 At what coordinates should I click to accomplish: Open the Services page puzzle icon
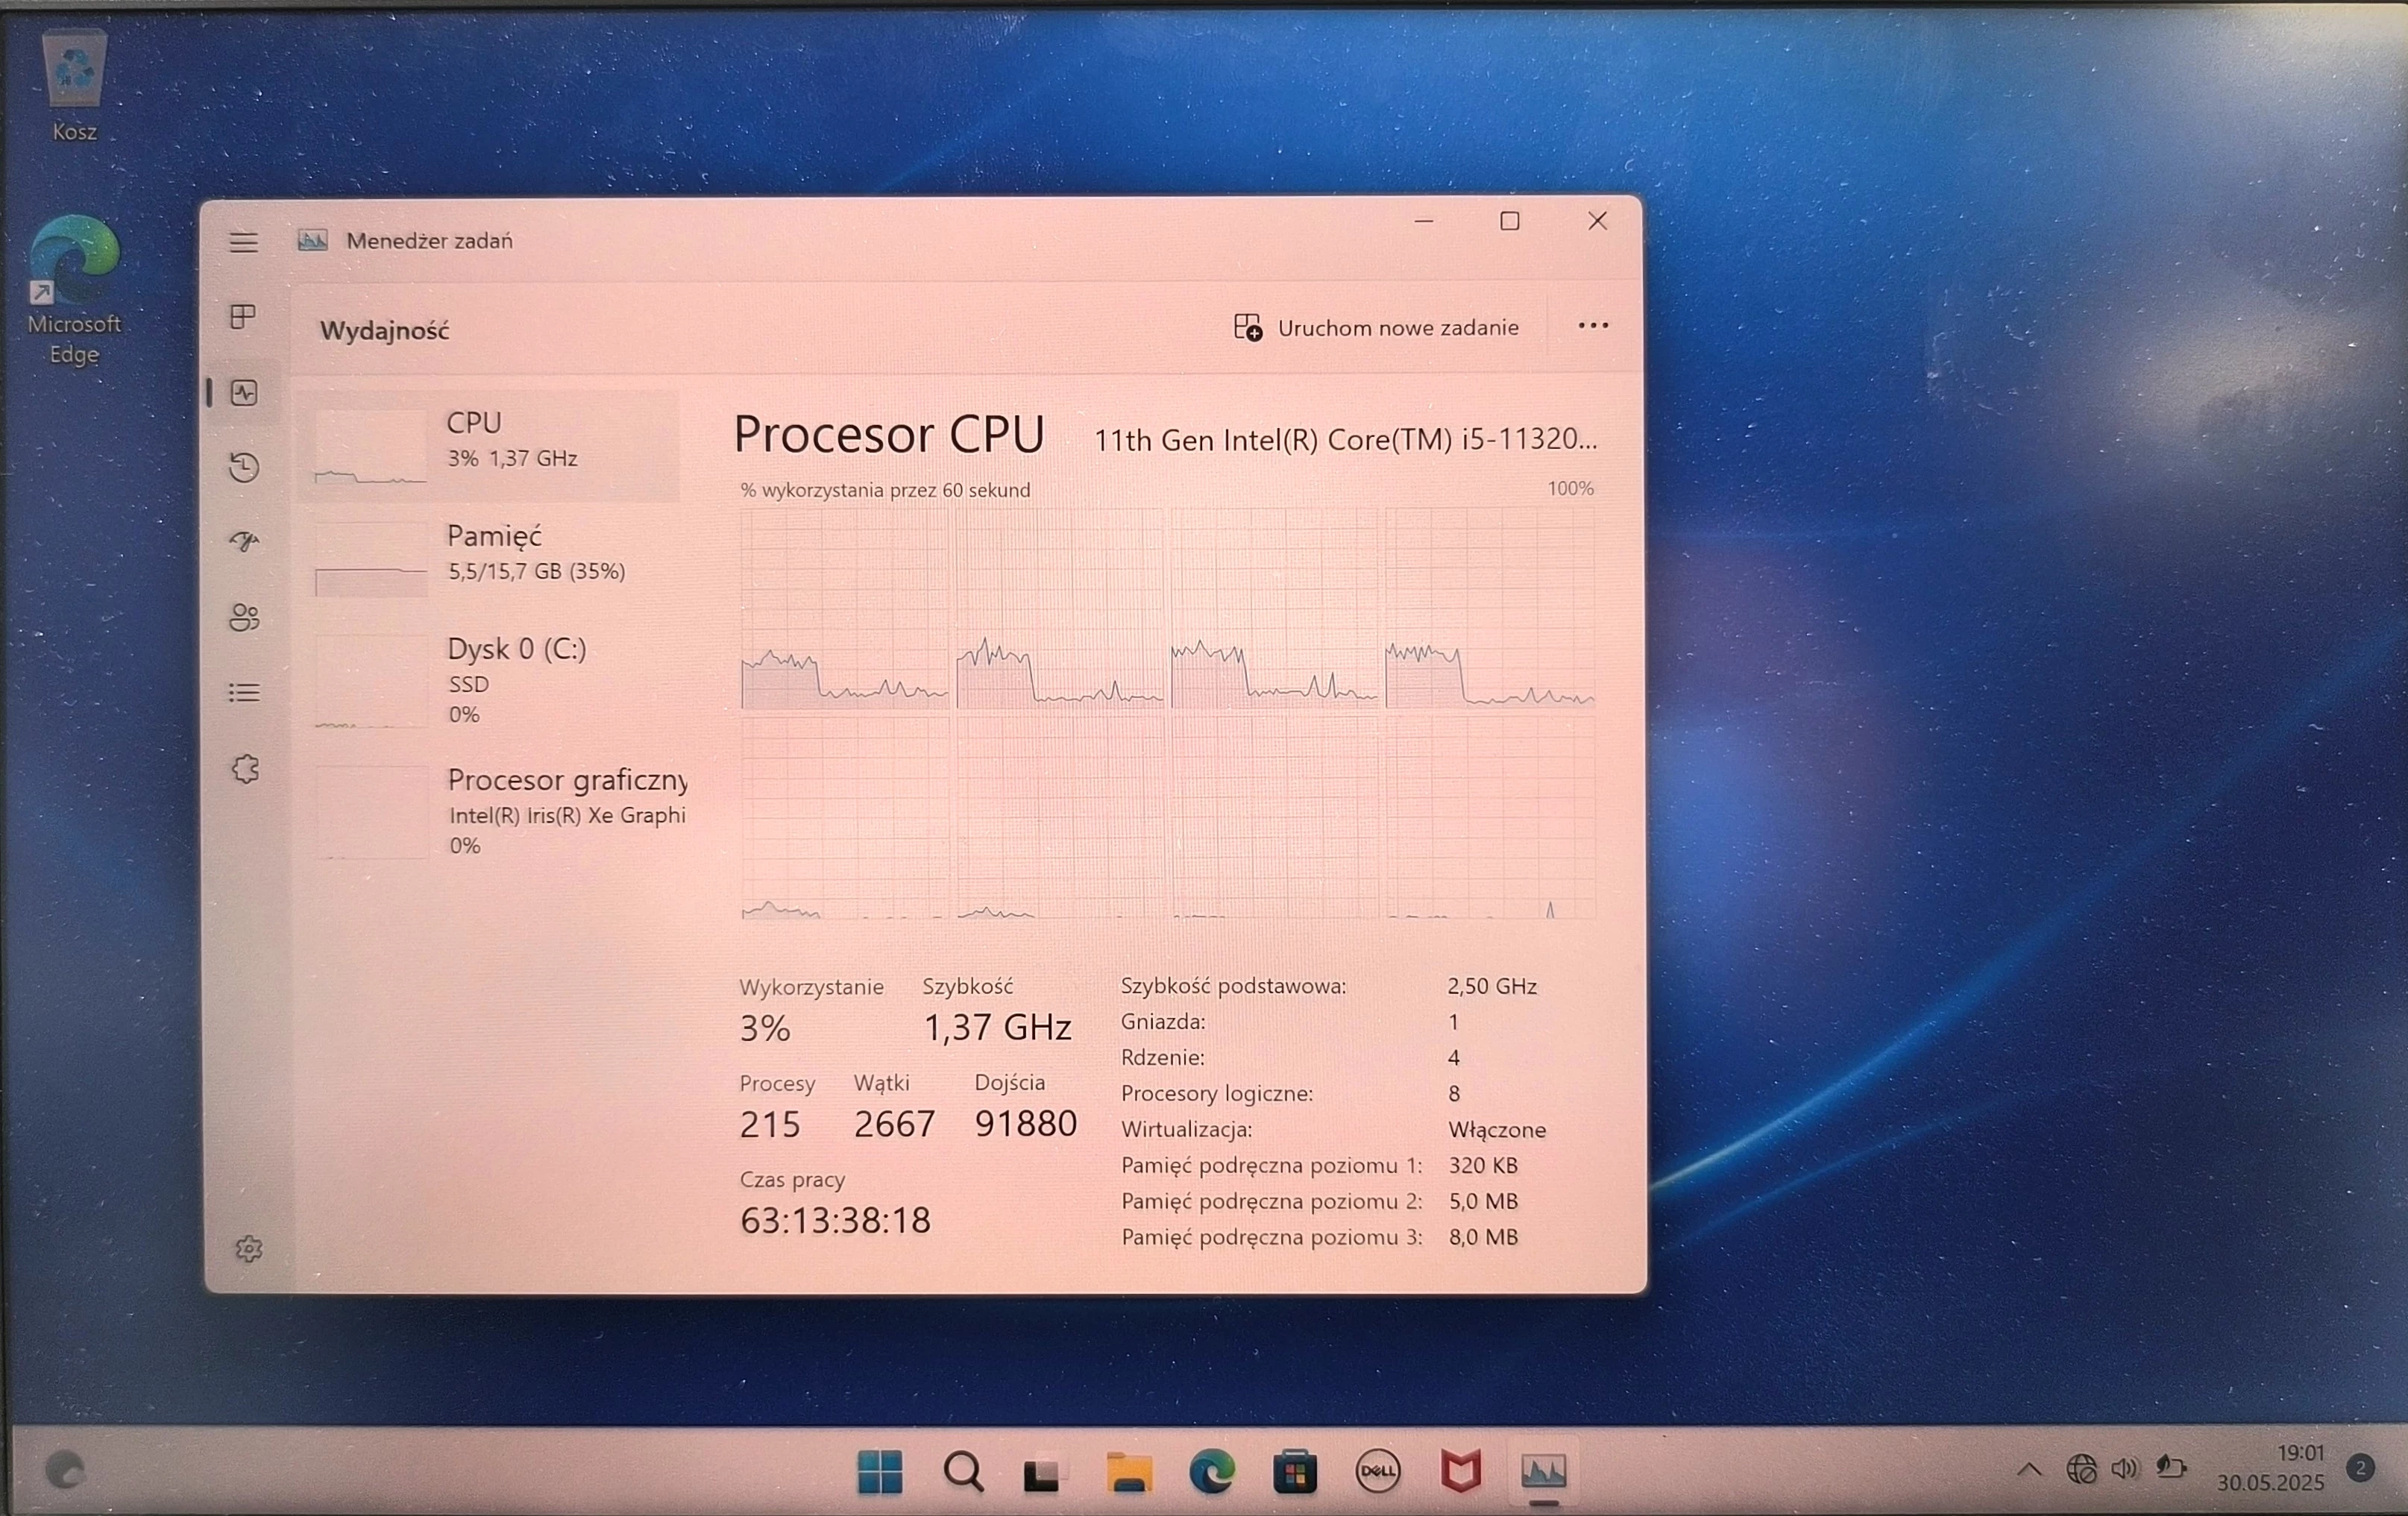coord(246,768)
